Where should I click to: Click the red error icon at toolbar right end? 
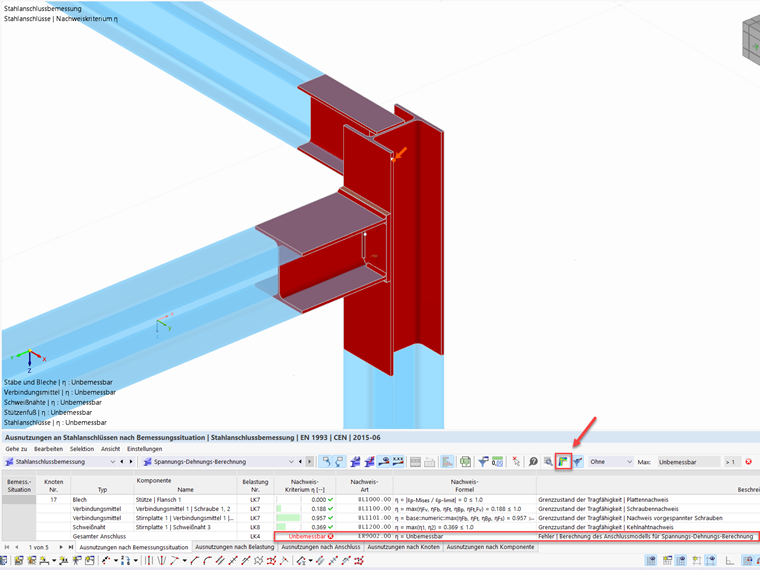pos(748,461)
